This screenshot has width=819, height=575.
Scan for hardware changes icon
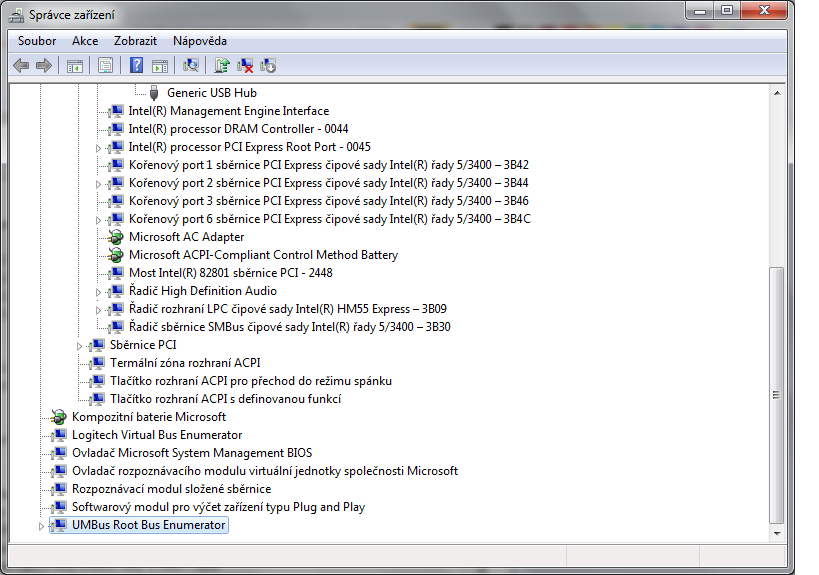pyautogui.click(x=191, y=65)
